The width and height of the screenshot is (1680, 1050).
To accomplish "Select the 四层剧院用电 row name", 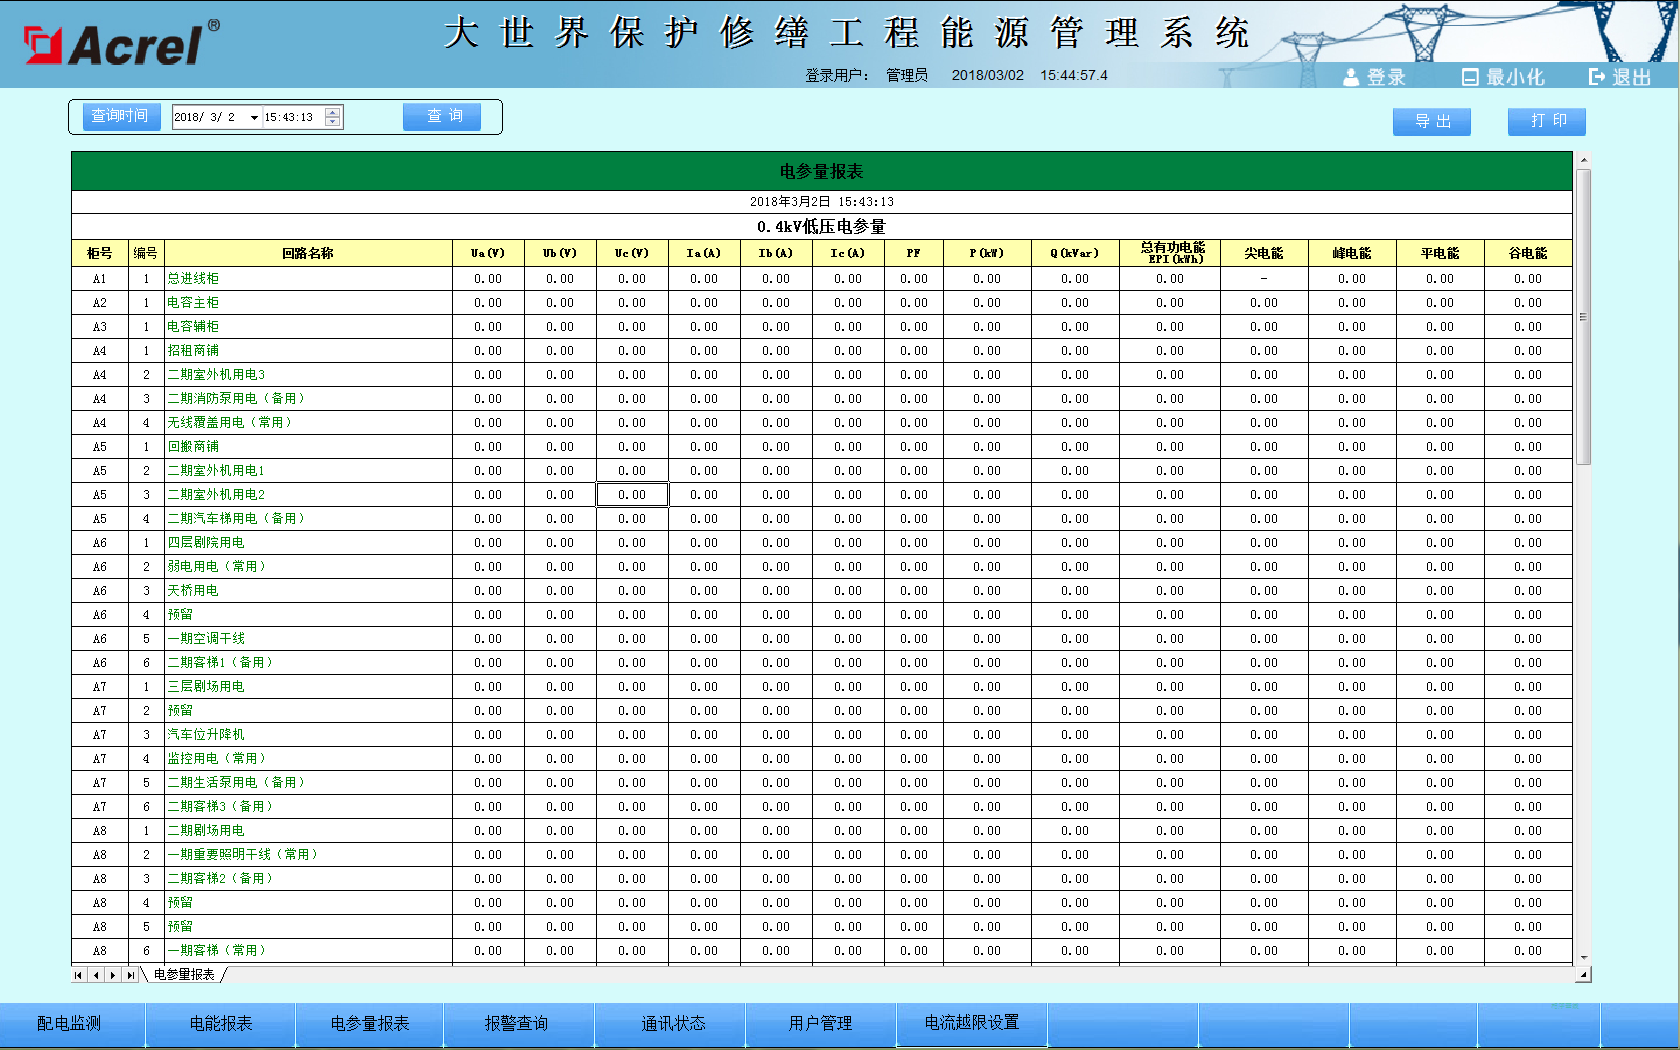I will pyautogui.click(x=206, y=543).
